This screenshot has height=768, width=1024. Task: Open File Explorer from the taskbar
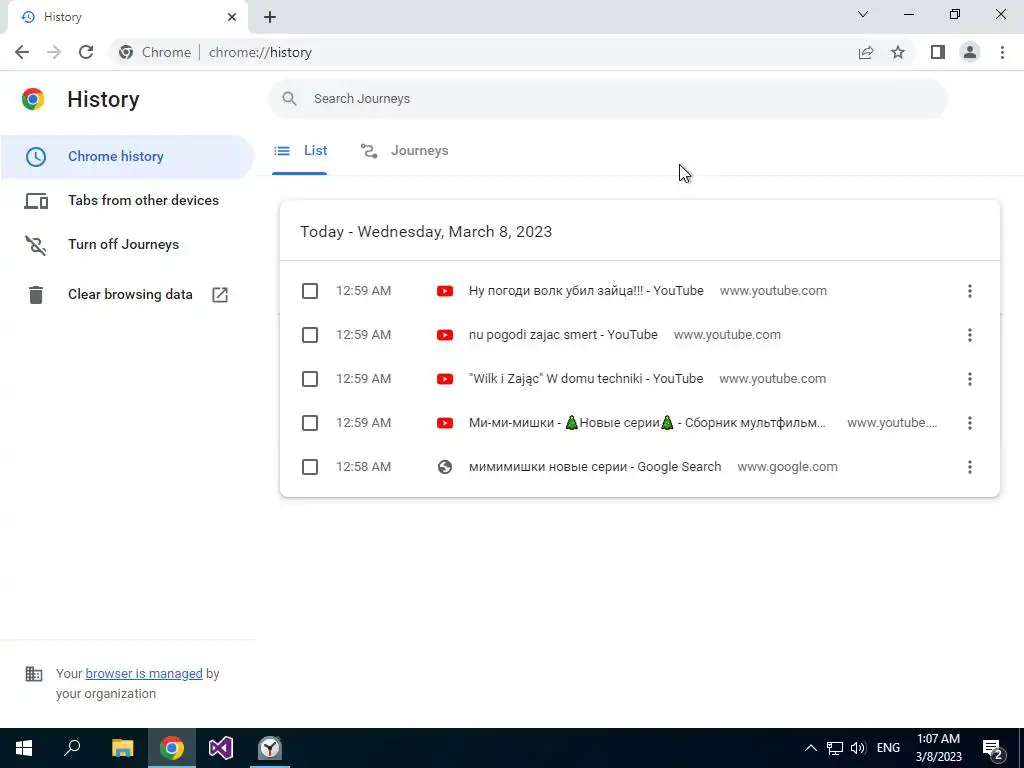[x=122, y=748]
